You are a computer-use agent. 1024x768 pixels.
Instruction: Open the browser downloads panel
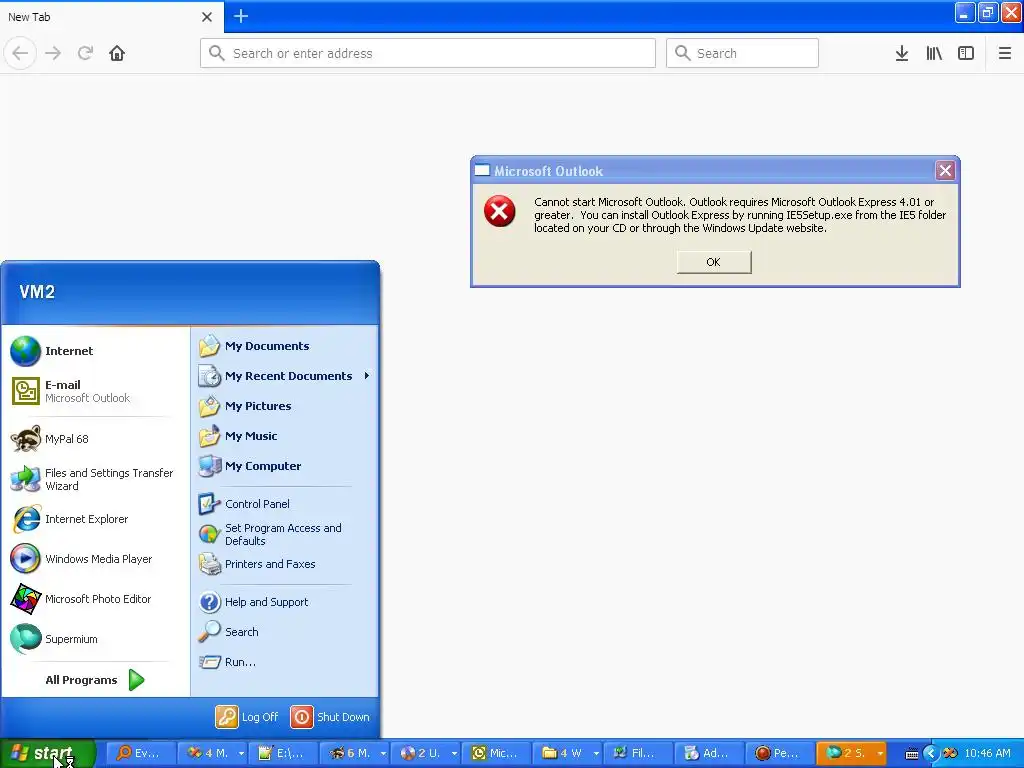coord(902,53)
